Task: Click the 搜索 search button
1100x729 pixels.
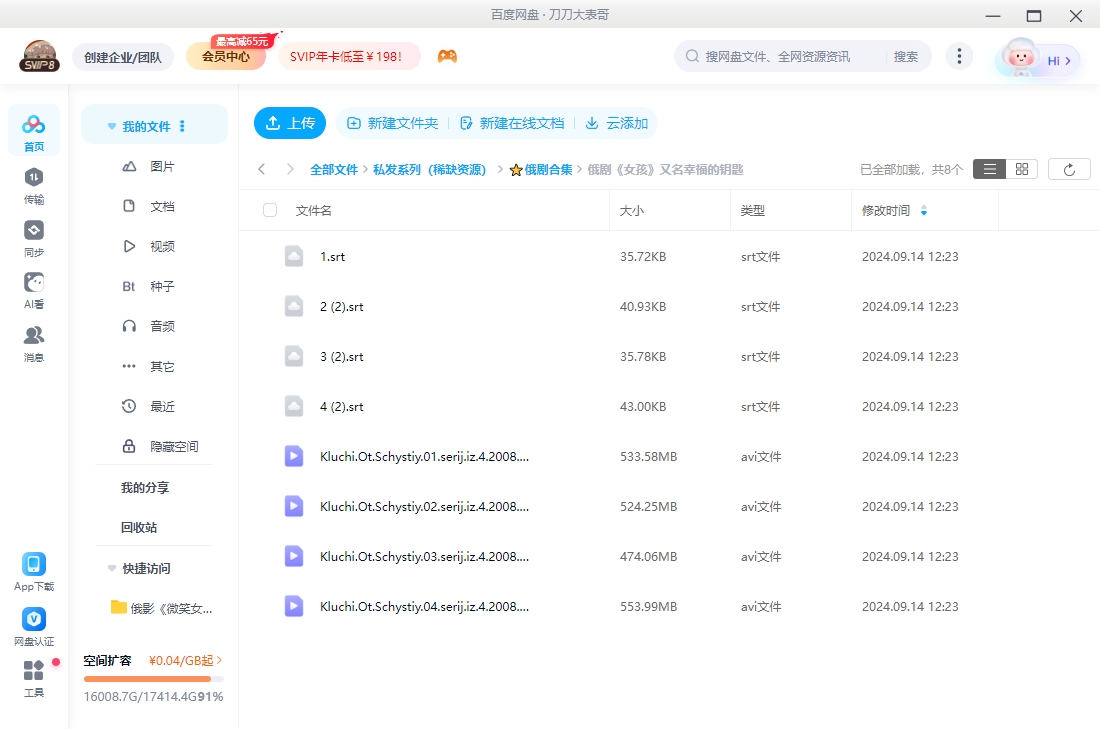Action: [906, 57]
